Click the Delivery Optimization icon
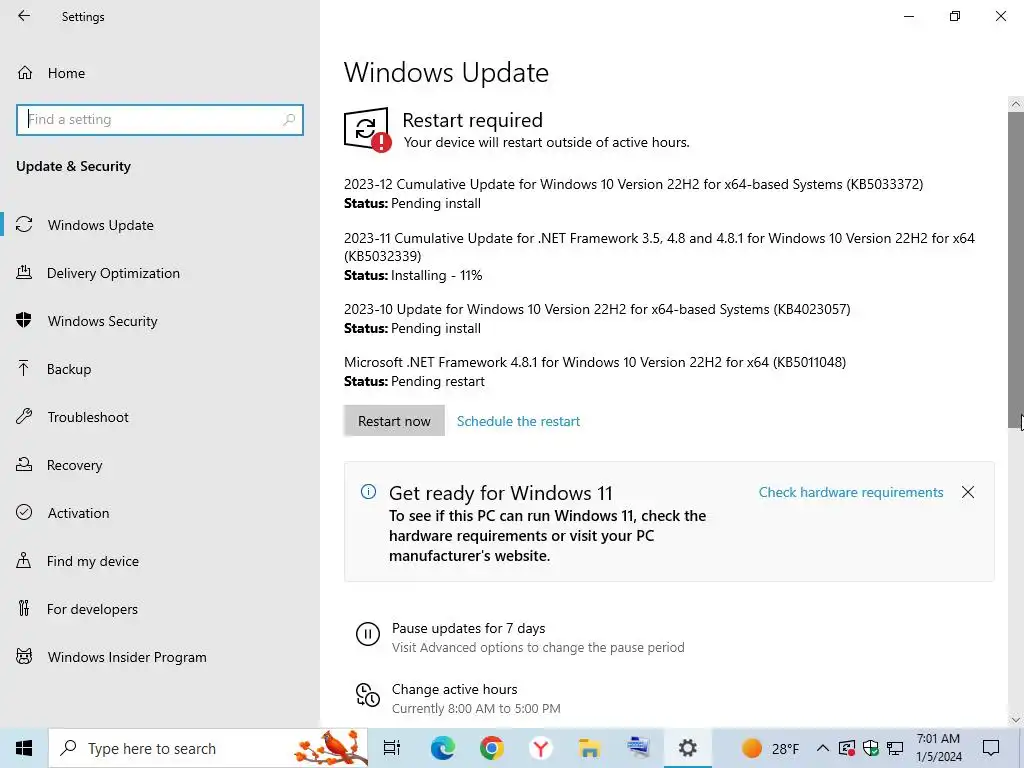The width and height of the screenshot is (1024, 768). pyautogui.click(x=24, y=272)
